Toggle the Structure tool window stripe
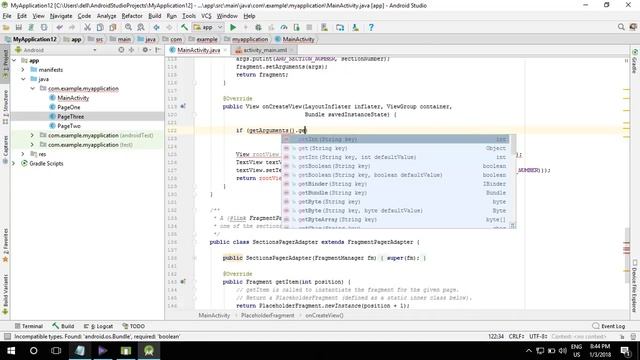Viewport: 640px width, 360px height. click(x=5, y=107)
